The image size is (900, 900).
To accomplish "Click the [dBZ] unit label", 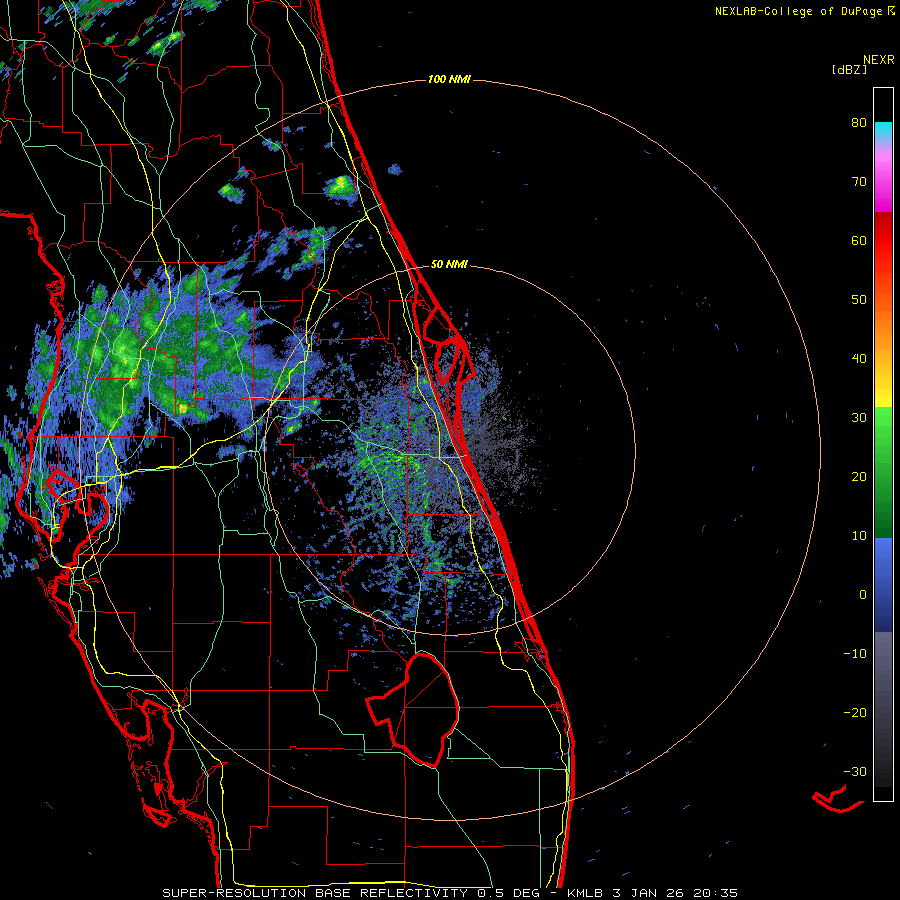I will click(849, 69).
